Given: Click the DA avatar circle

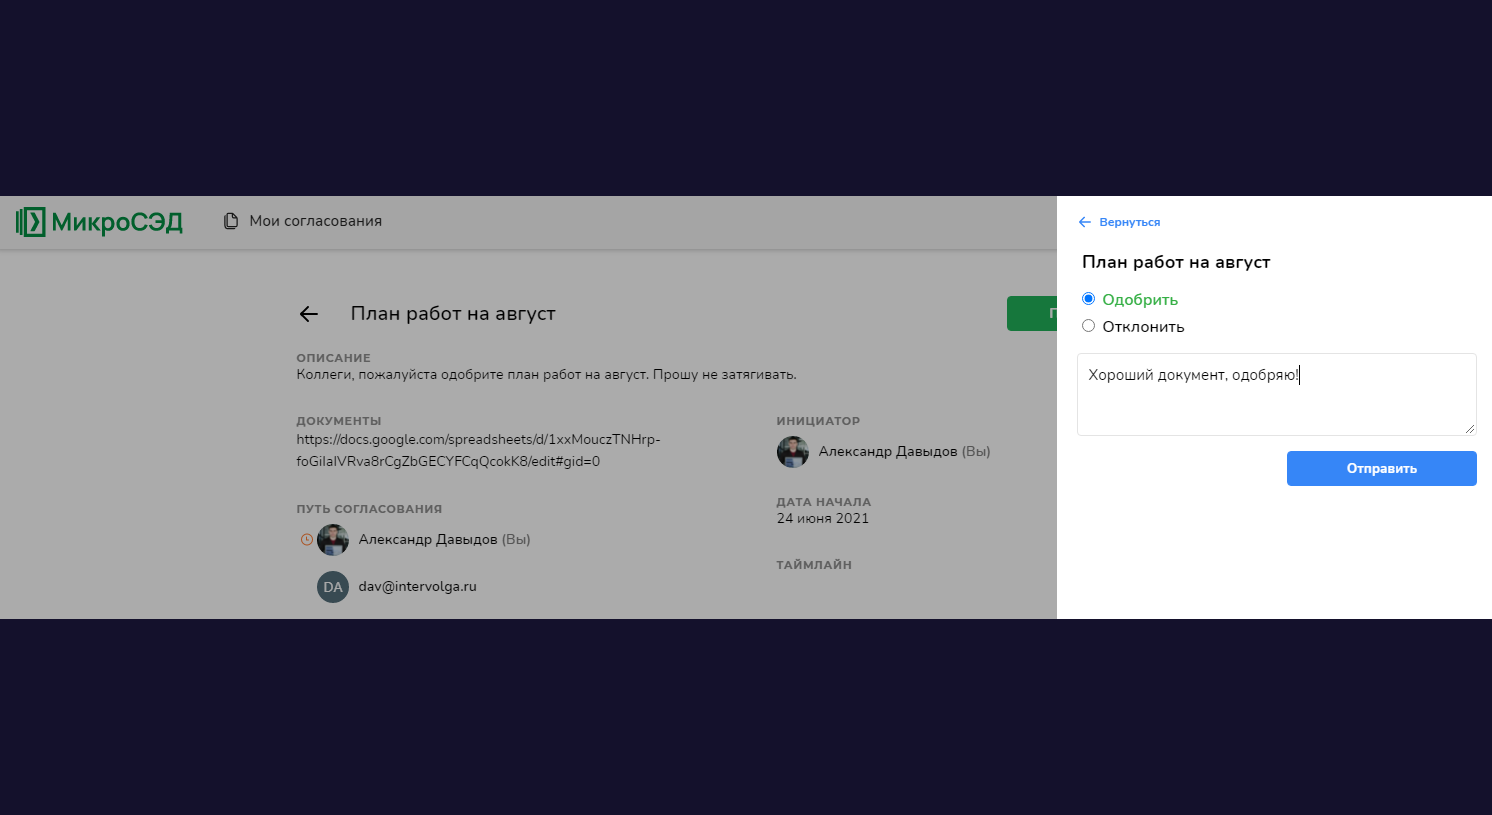Looking at the screenshot, I should [x=333, y=587].
